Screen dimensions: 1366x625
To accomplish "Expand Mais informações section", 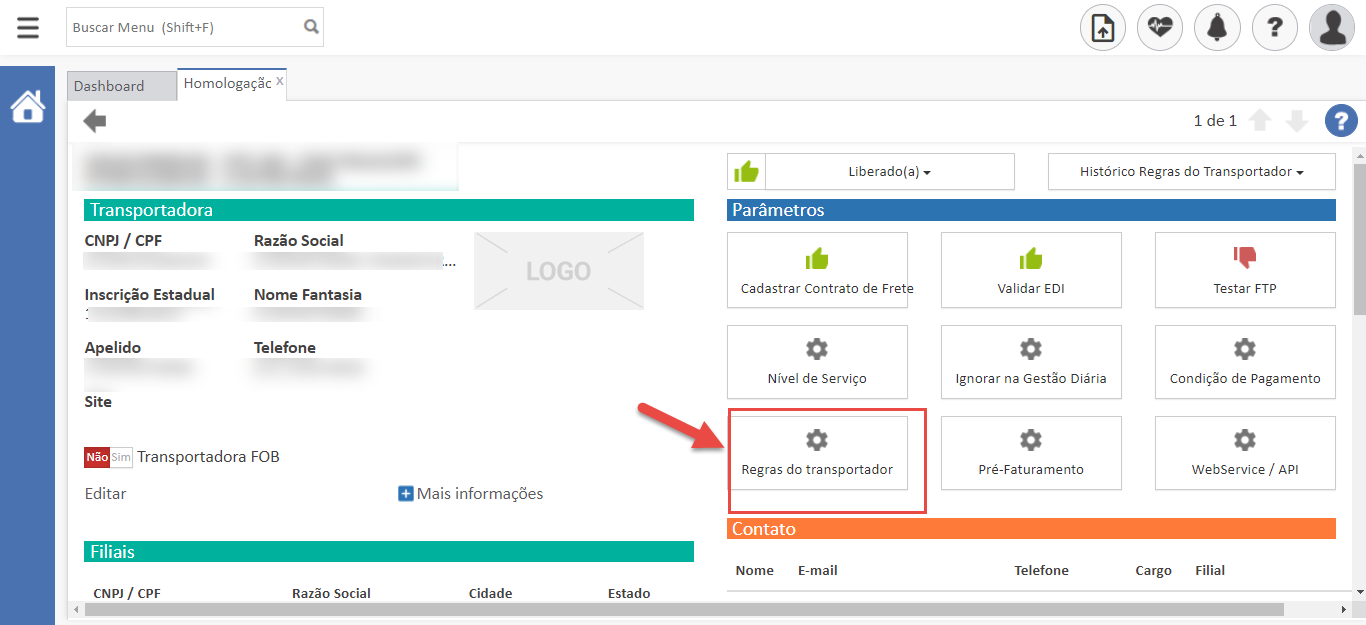I will (x=471, y=494).
